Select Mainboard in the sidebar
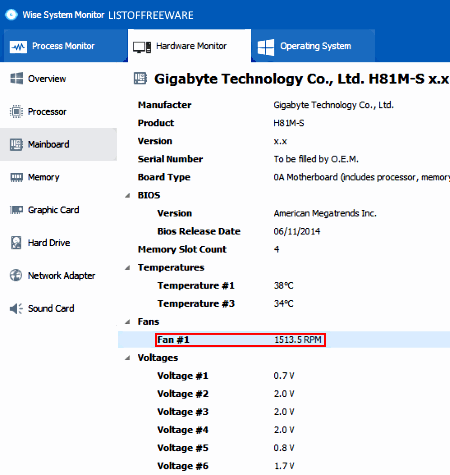 (58, 144)
